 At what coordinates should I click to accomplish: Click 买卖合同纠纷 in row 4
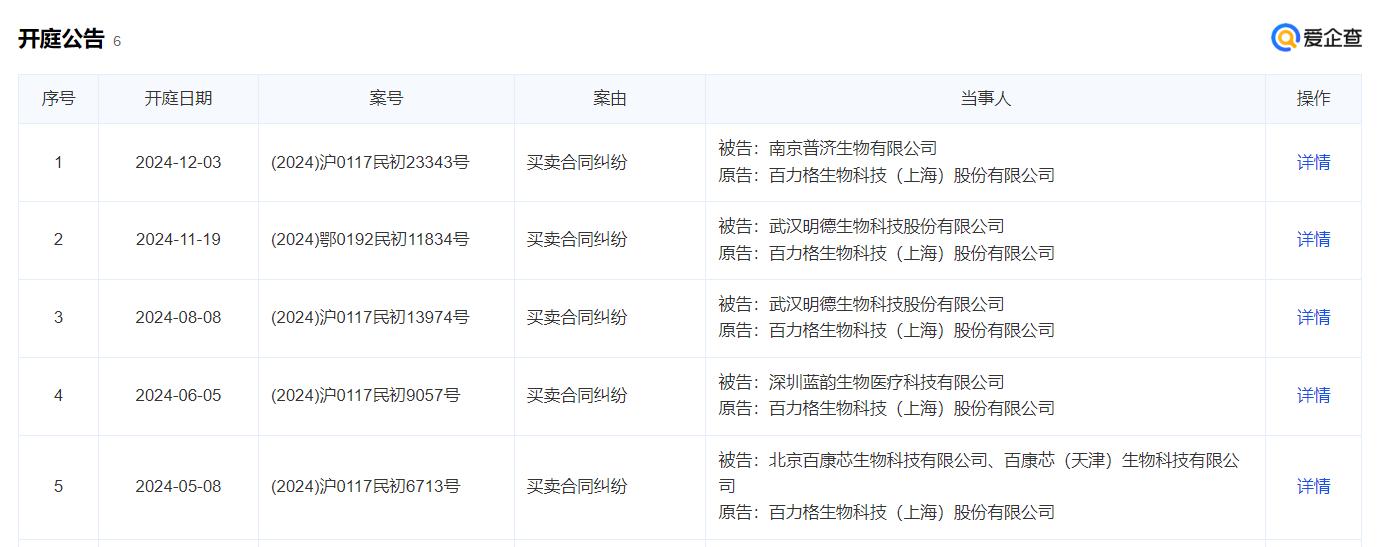[x=577, y=395]
